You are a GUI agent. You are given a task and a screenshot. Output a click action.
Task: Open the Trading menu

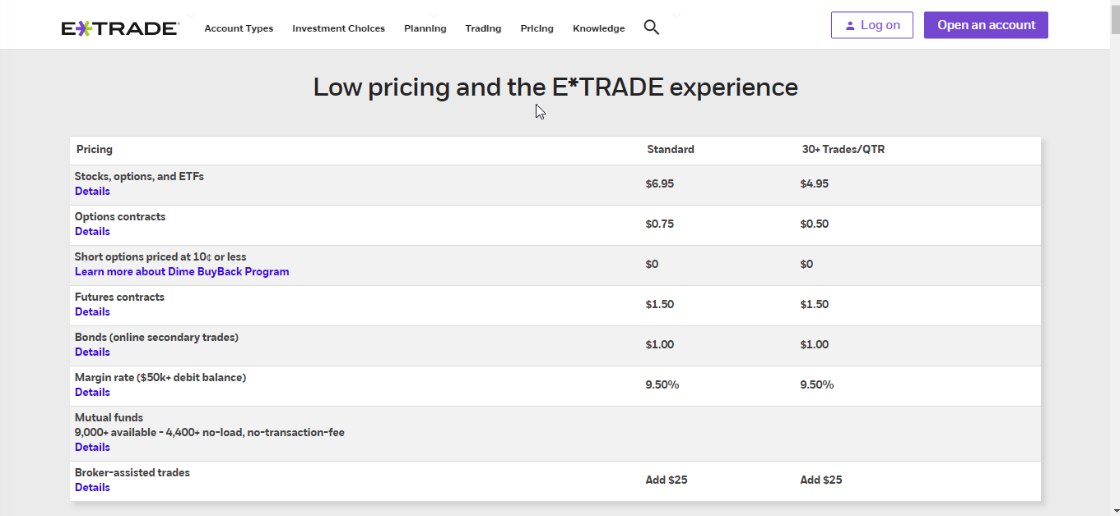(483, 29)
